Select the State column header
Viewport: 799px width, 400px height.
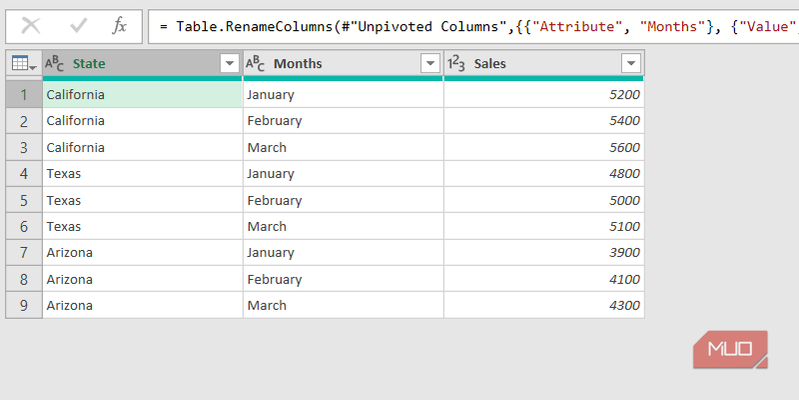(x=130, y=64)
